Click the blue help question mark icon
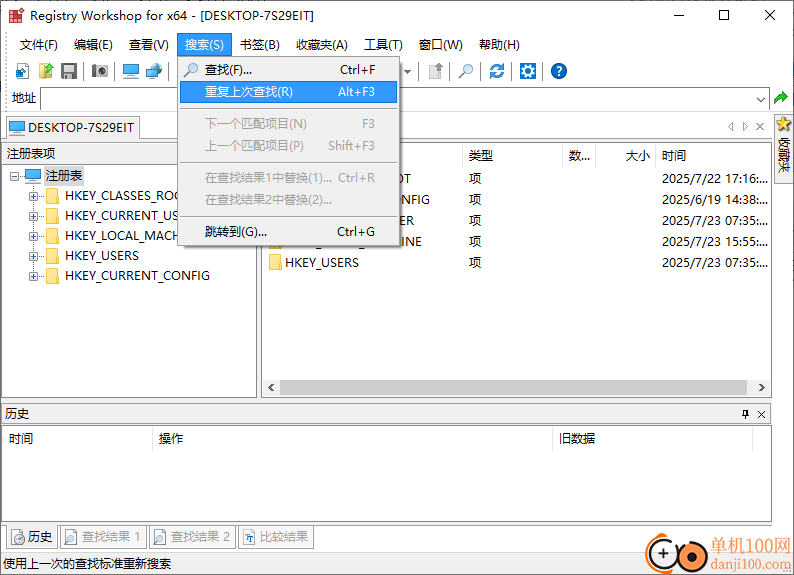 (x=559, y=71)
